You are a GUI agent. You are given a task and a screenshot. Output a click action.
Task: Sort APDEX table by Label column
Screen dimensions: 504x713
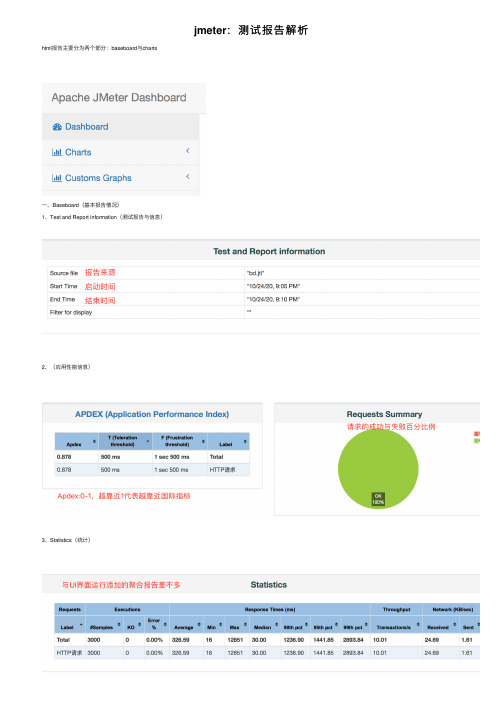point(228,442)
